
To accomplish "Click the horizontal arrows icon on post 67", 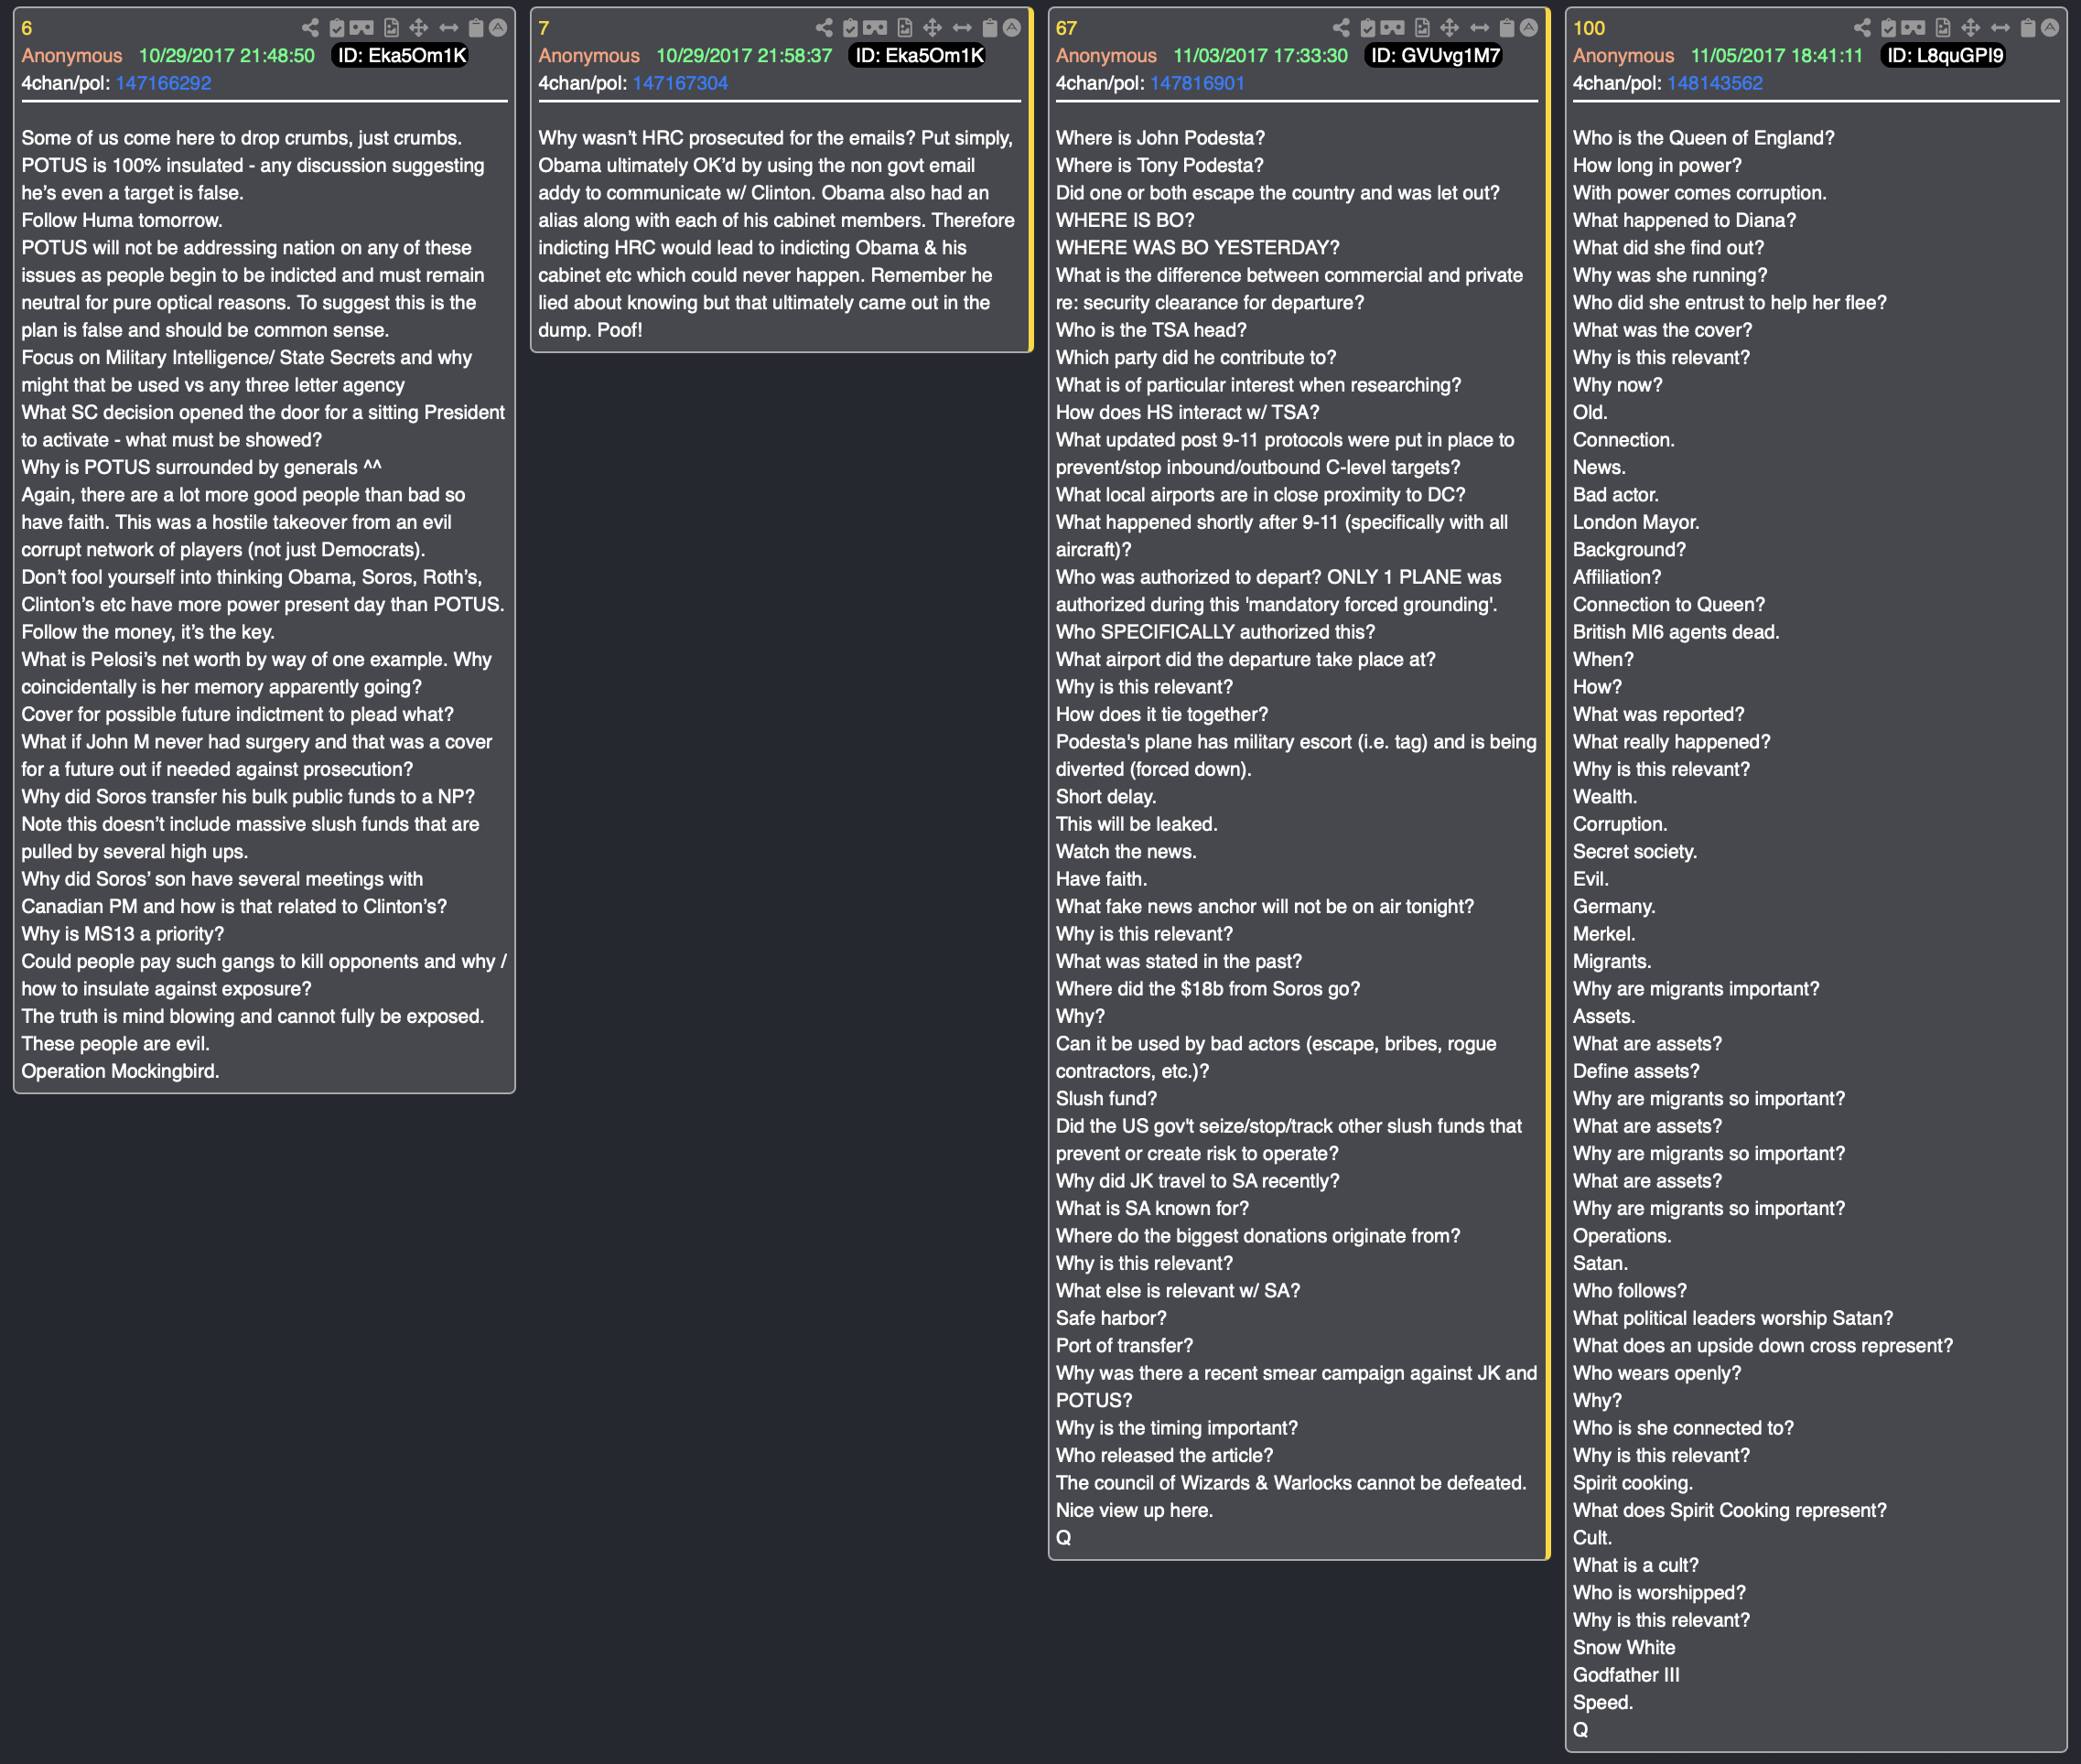I will click(x=1480, y=27).
